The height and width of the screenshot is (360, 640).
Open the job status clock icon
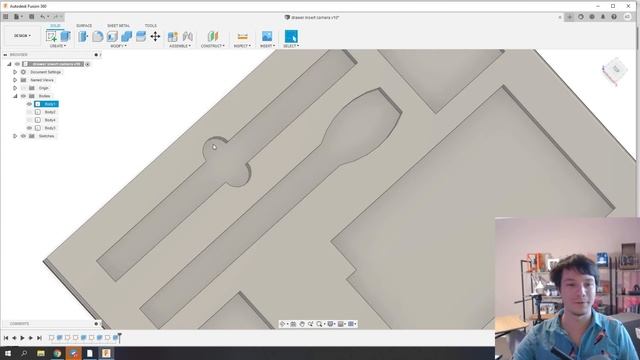(x=592, y=17)
